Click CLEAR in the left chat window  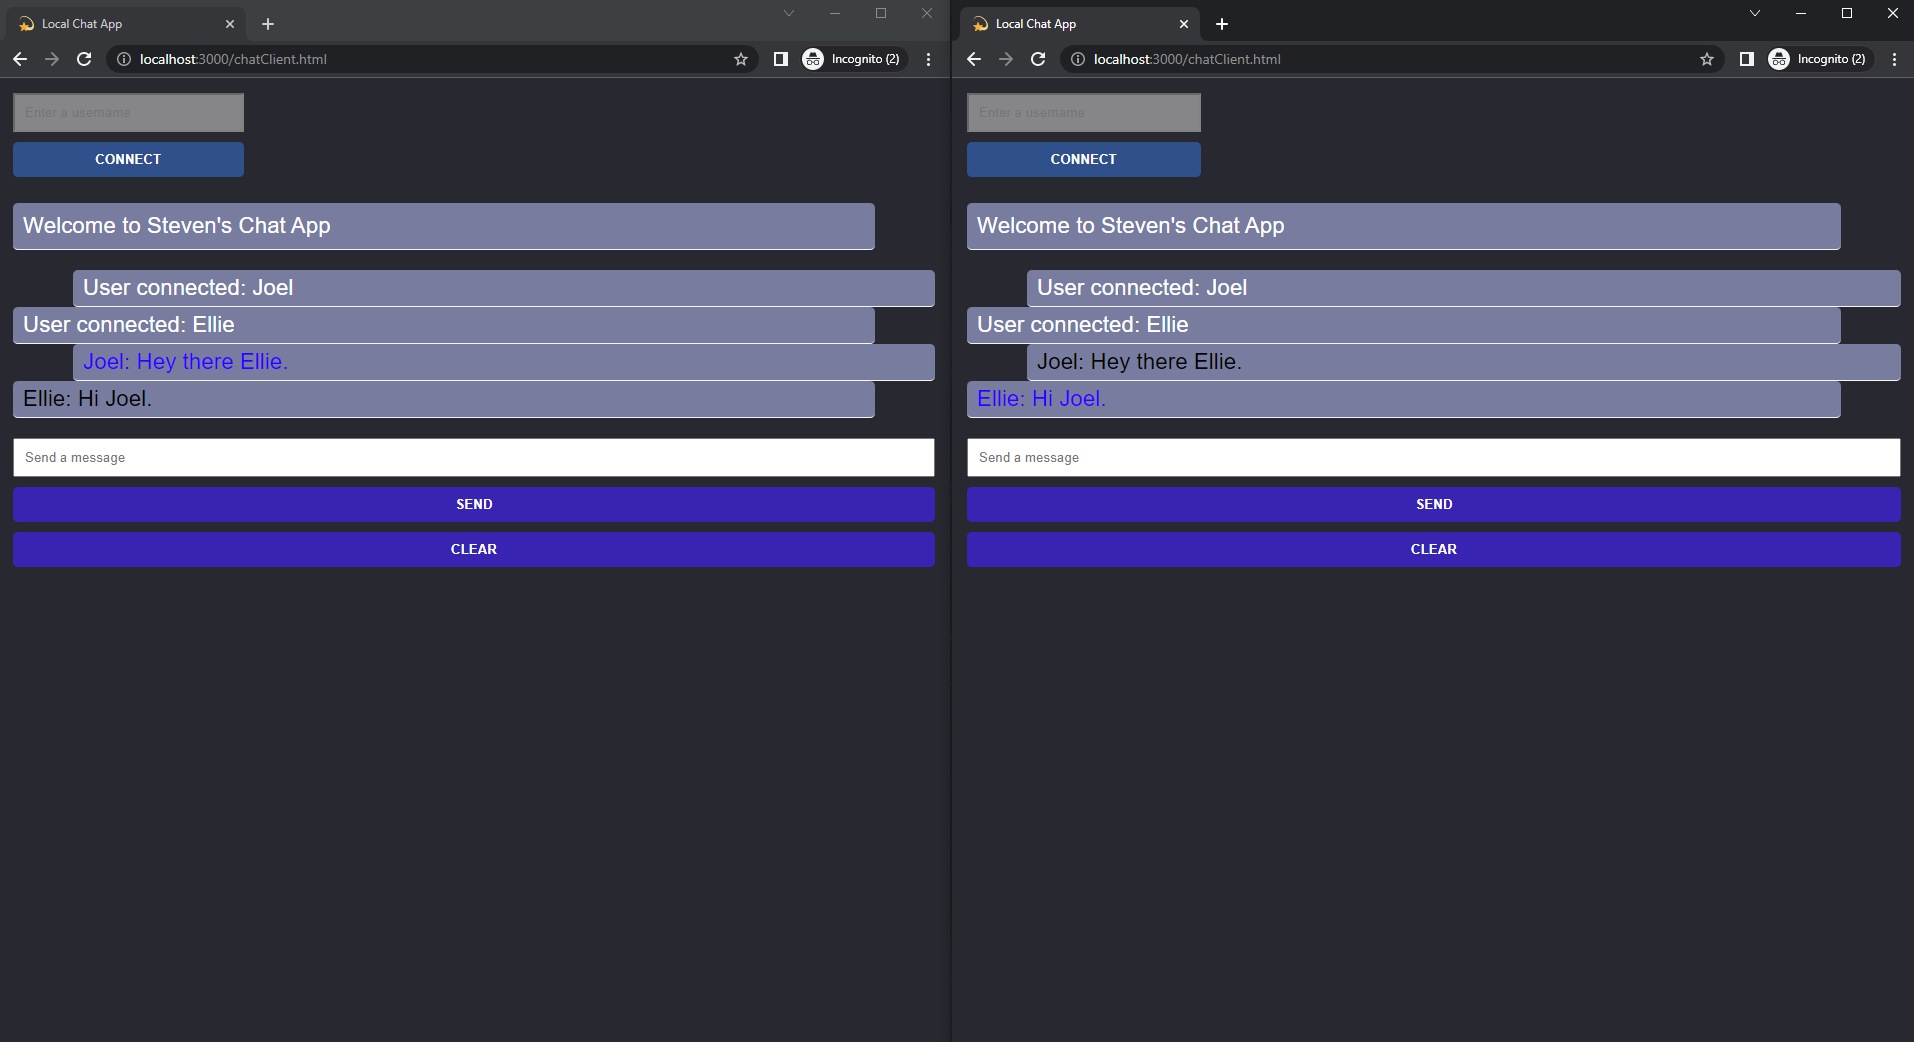coord(473,549)
